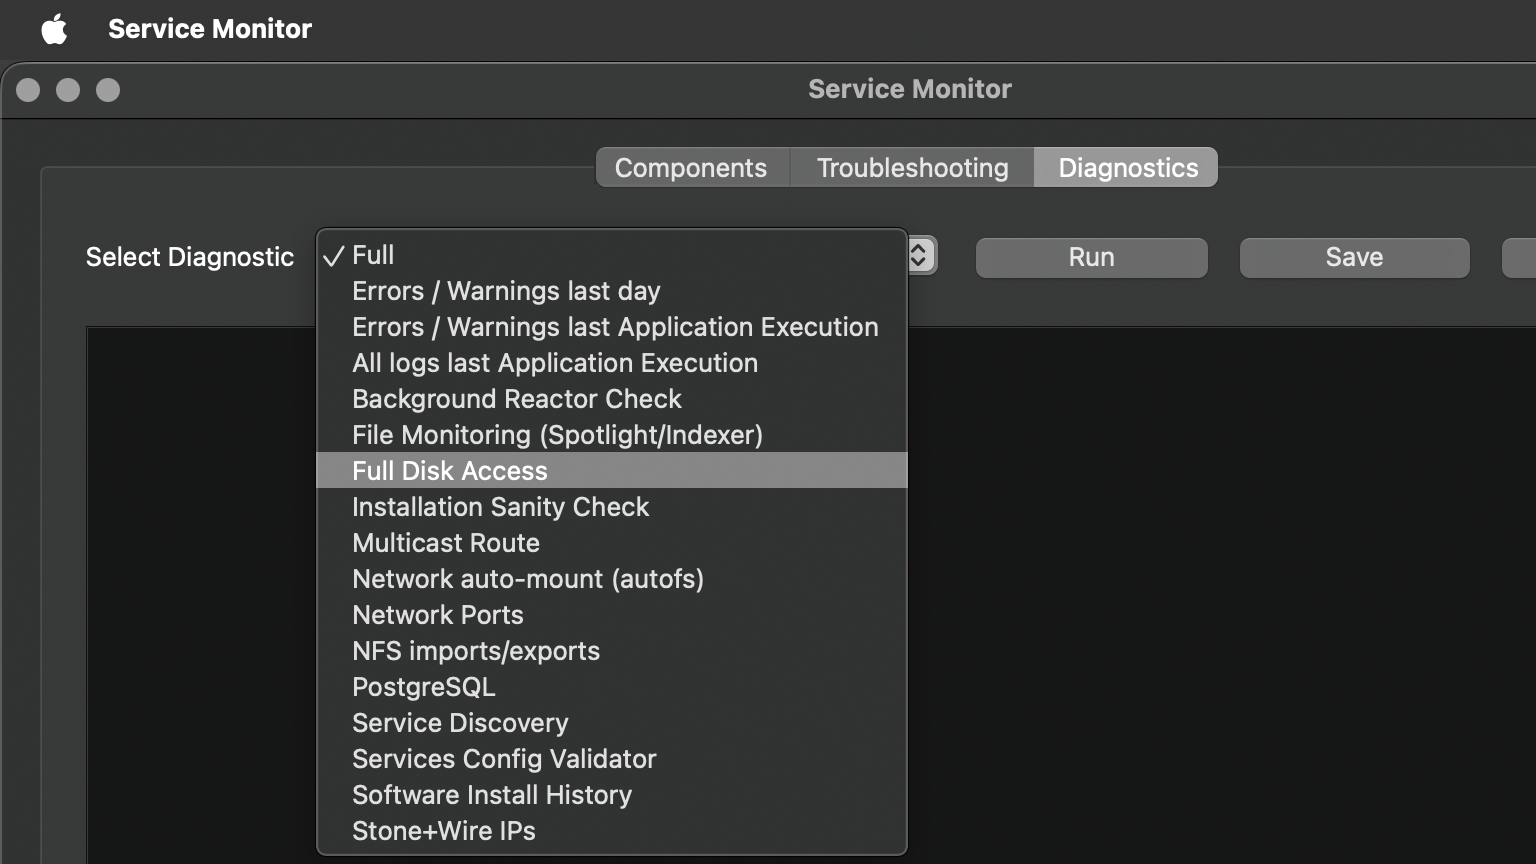Pick Stone+Wire IPs diagnostic
This screenshot has height=864, width=1536.
tap(444, 831)
